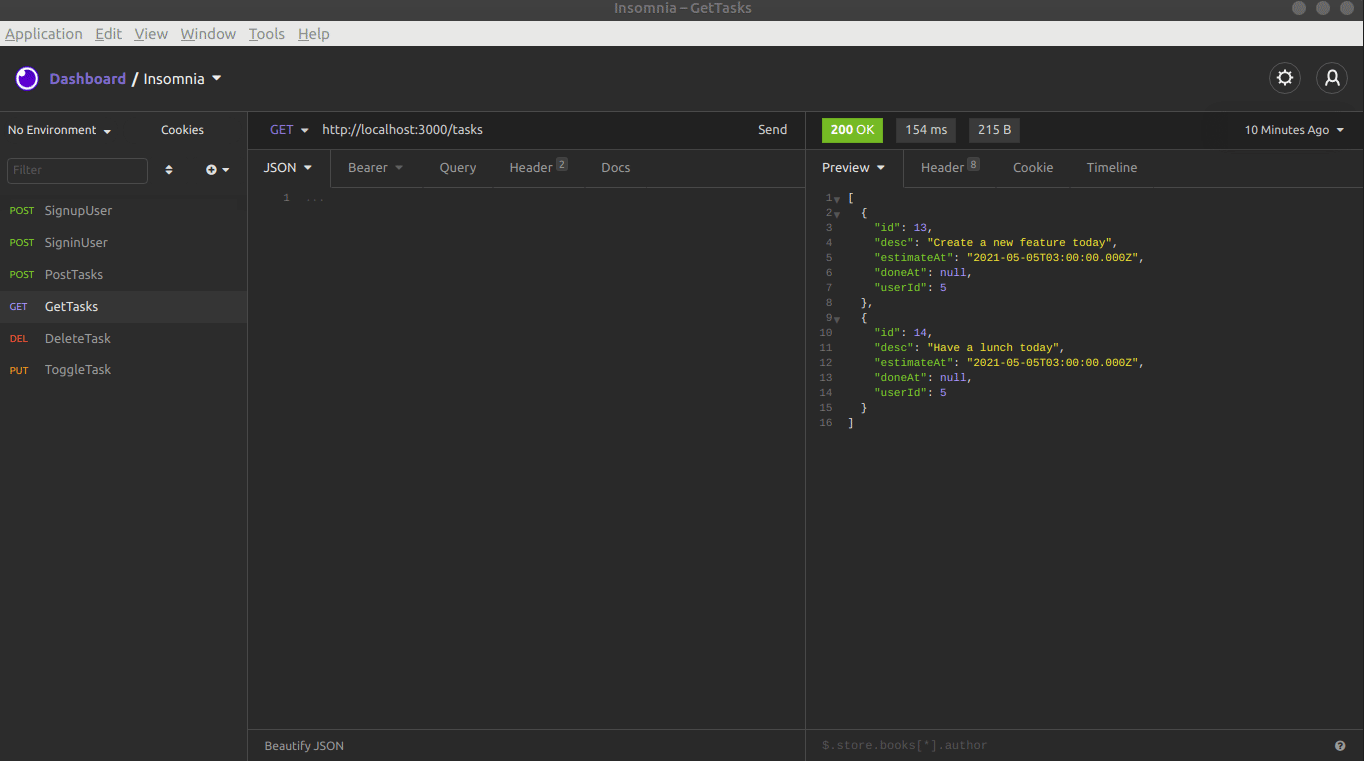Open the Edit menu
Viewport: 1364px width, 761px height.
pyautogui.click(x=108, y=34)
